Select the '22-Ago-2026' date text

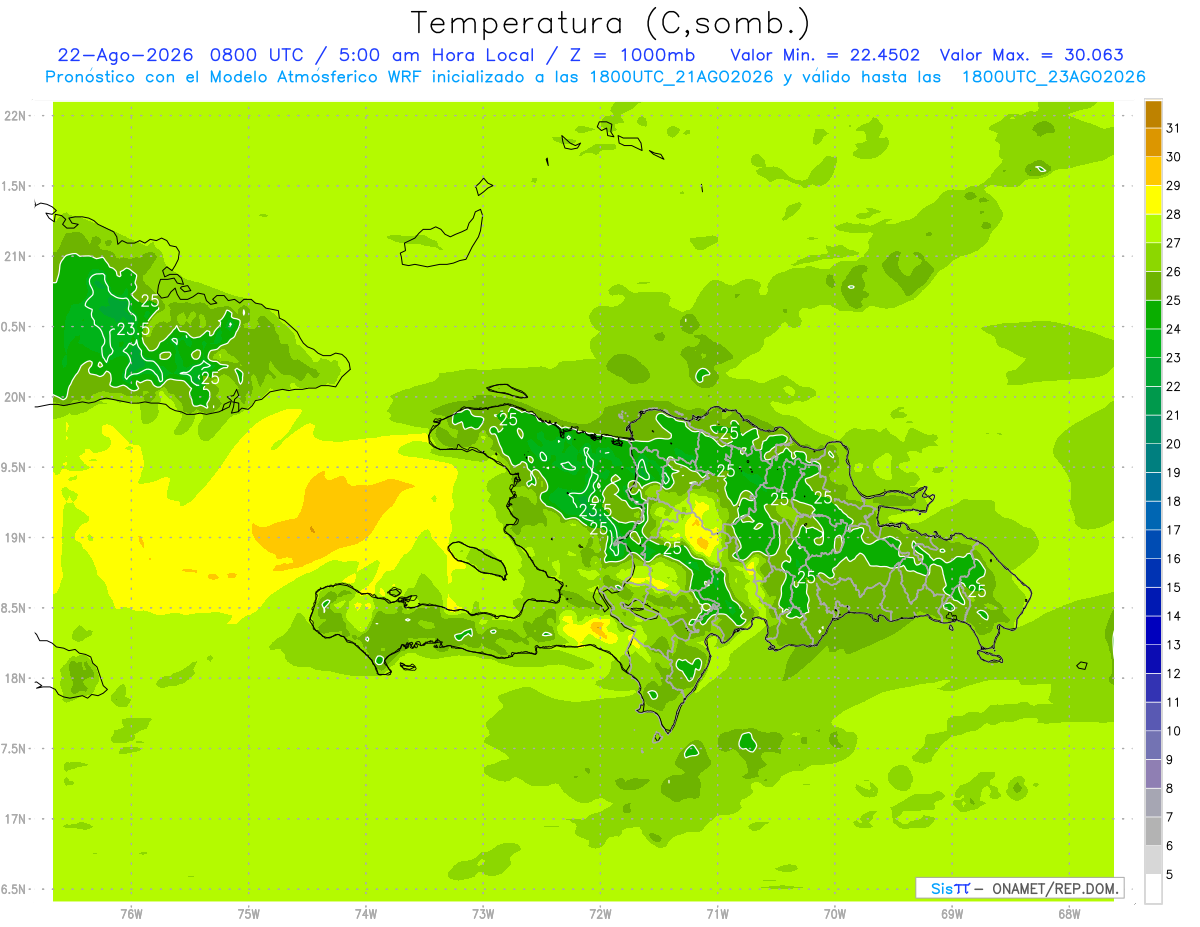pyautogui.click(x=125, y=55)
